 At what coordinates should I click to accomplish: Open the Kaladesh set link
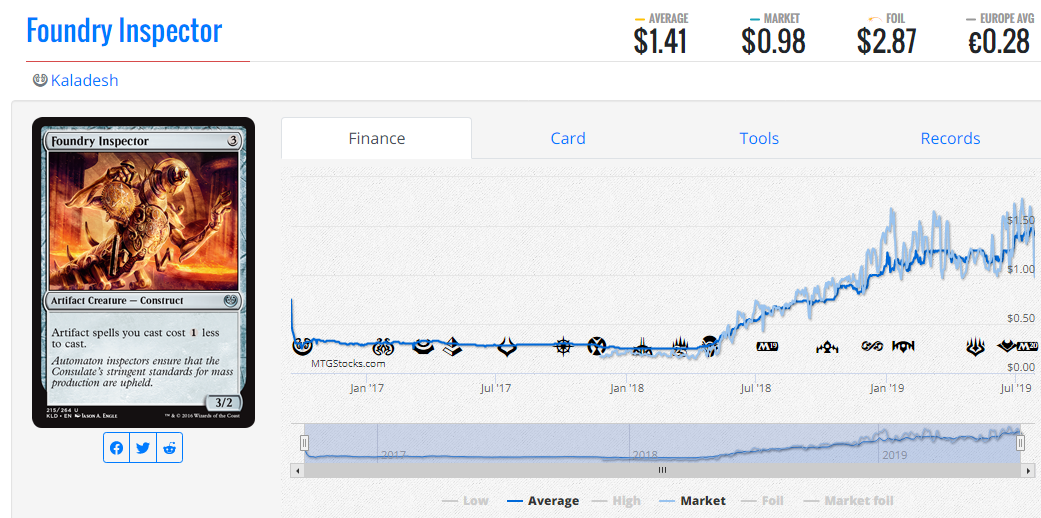pos(84,80)
